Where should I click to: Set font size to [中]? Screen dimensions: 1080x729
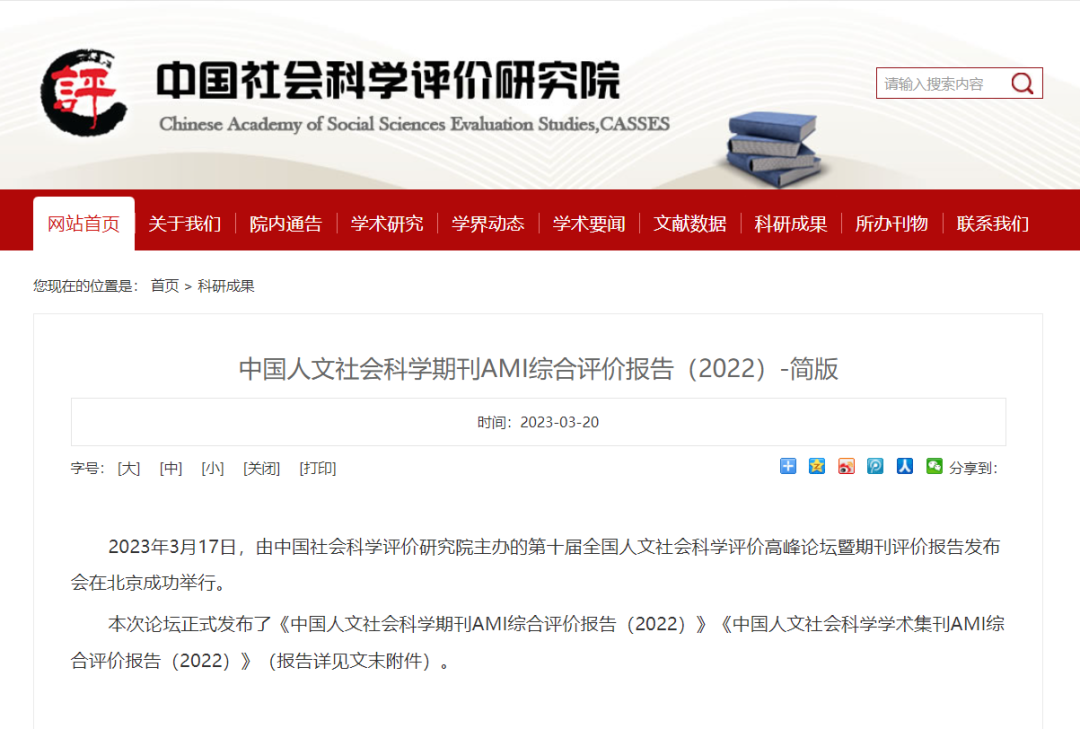click(x=171, y=469)
